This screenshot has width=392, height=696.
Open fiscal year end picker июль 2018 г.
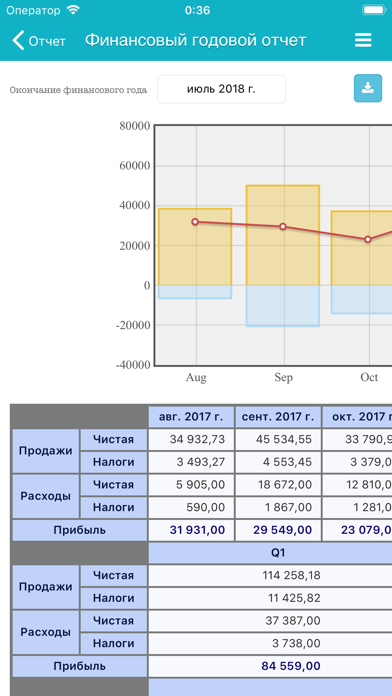coord(221,89)
